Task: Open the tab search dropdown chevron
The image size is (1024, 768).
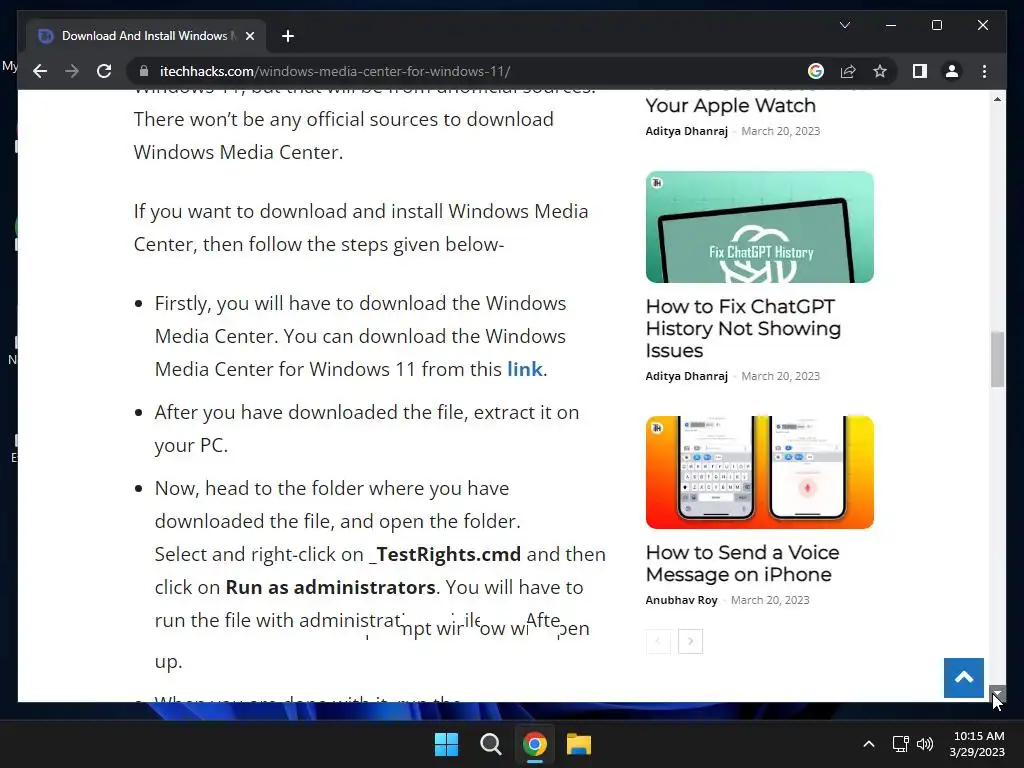Action: click(x=844, y=25)
